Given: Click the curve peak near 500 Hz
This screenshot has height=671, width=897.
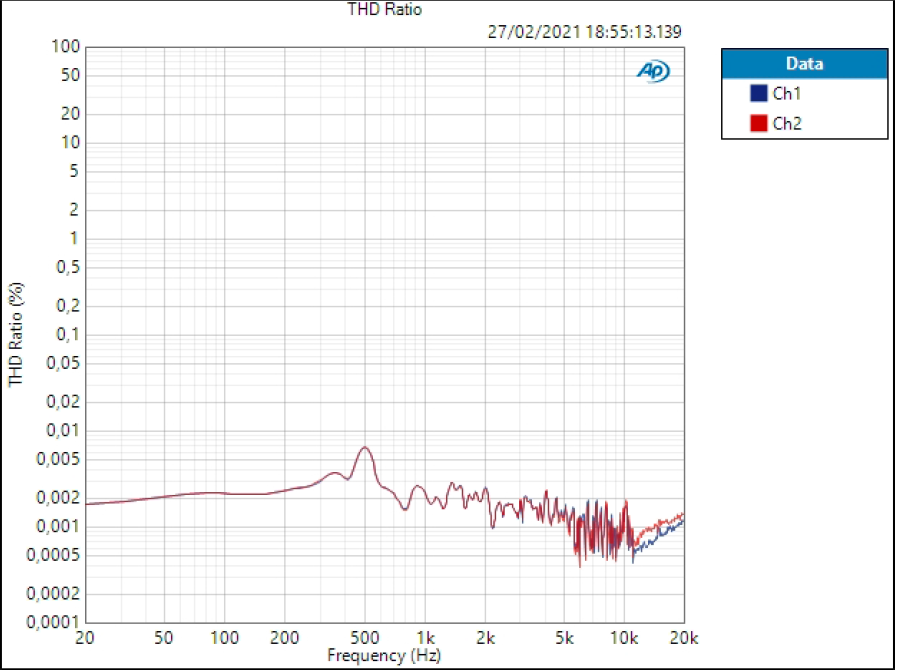Looking at the screenshot, I should click(365, 447).
